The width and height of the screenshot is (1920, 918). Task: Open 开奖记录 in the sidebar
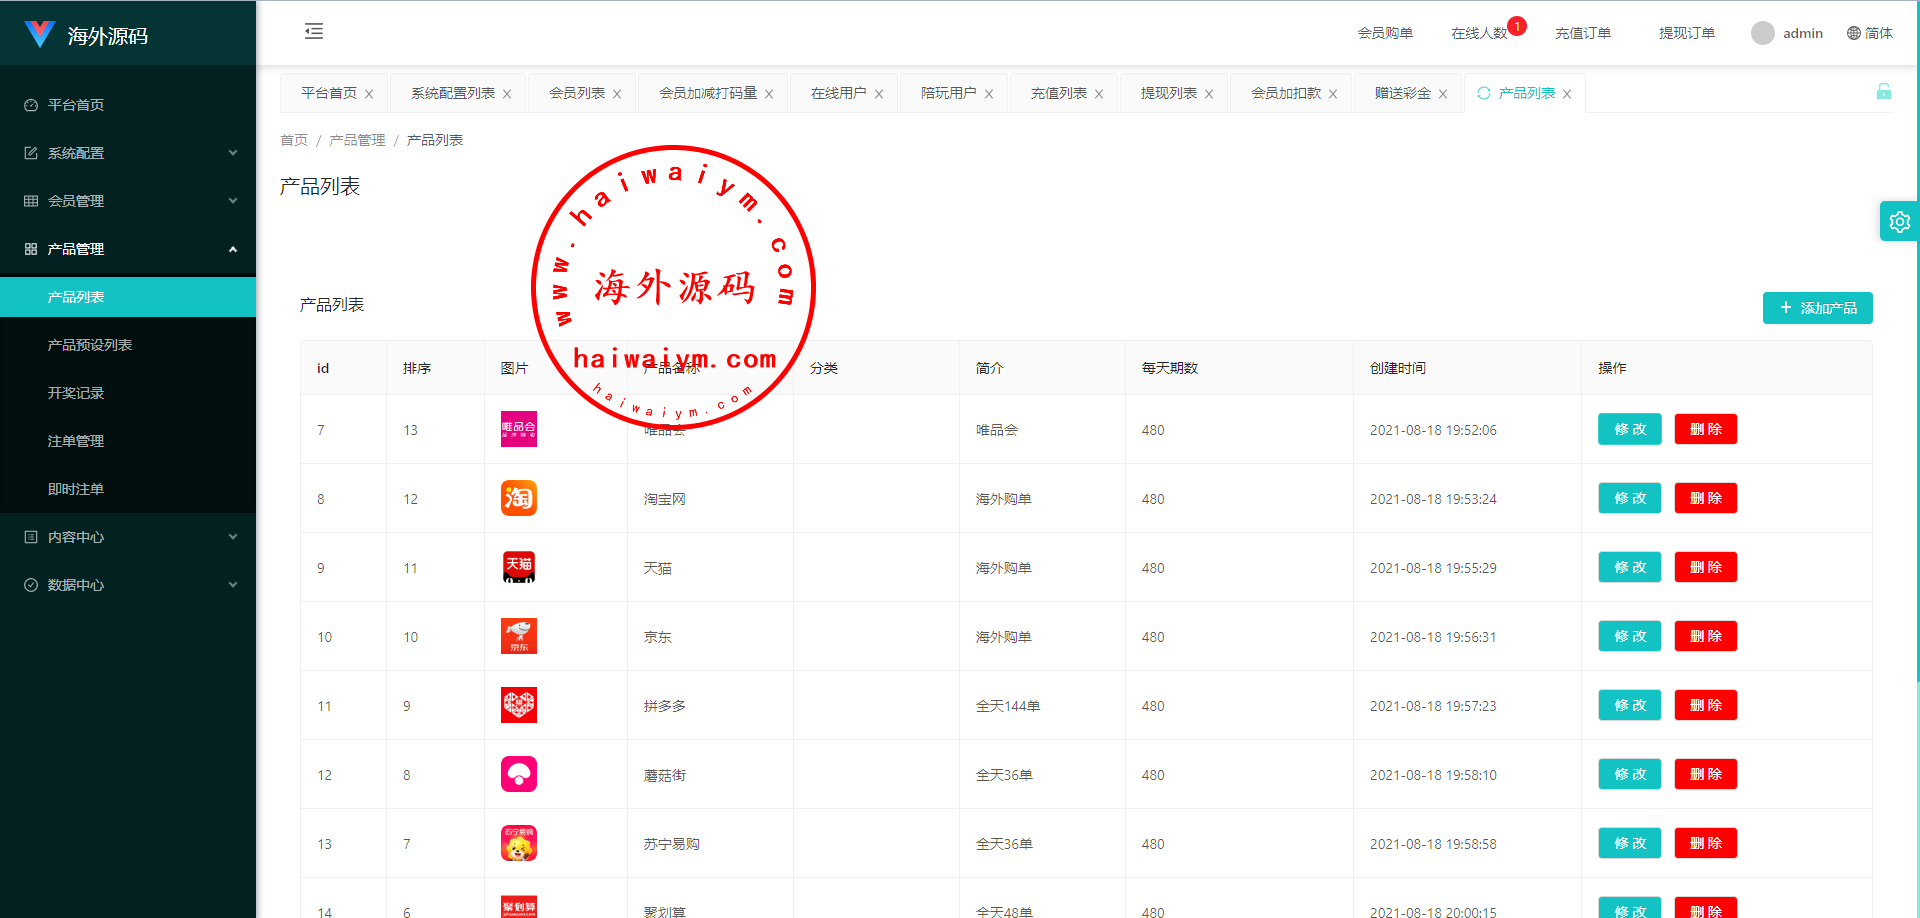76,393
